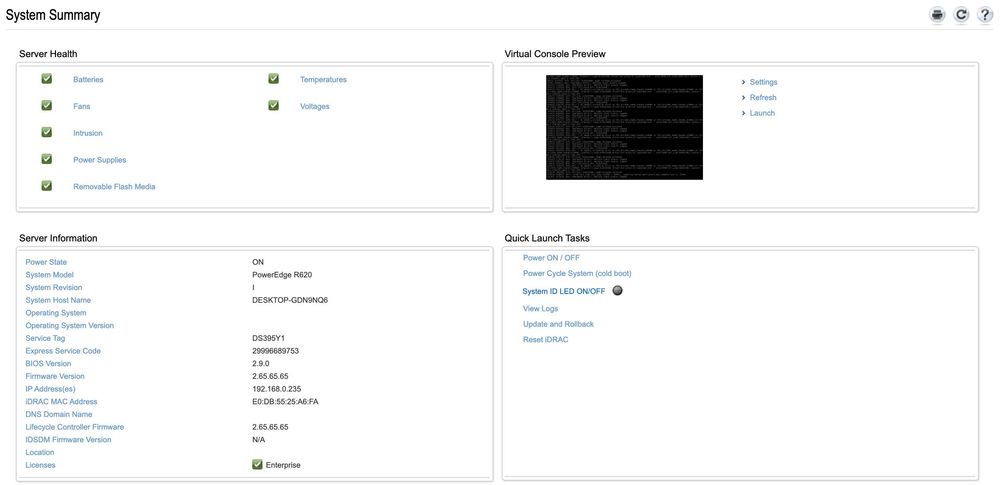The image size is (1000, 485).
Task: Click the PowerEdge R620 model value
Action: [282, 274]
